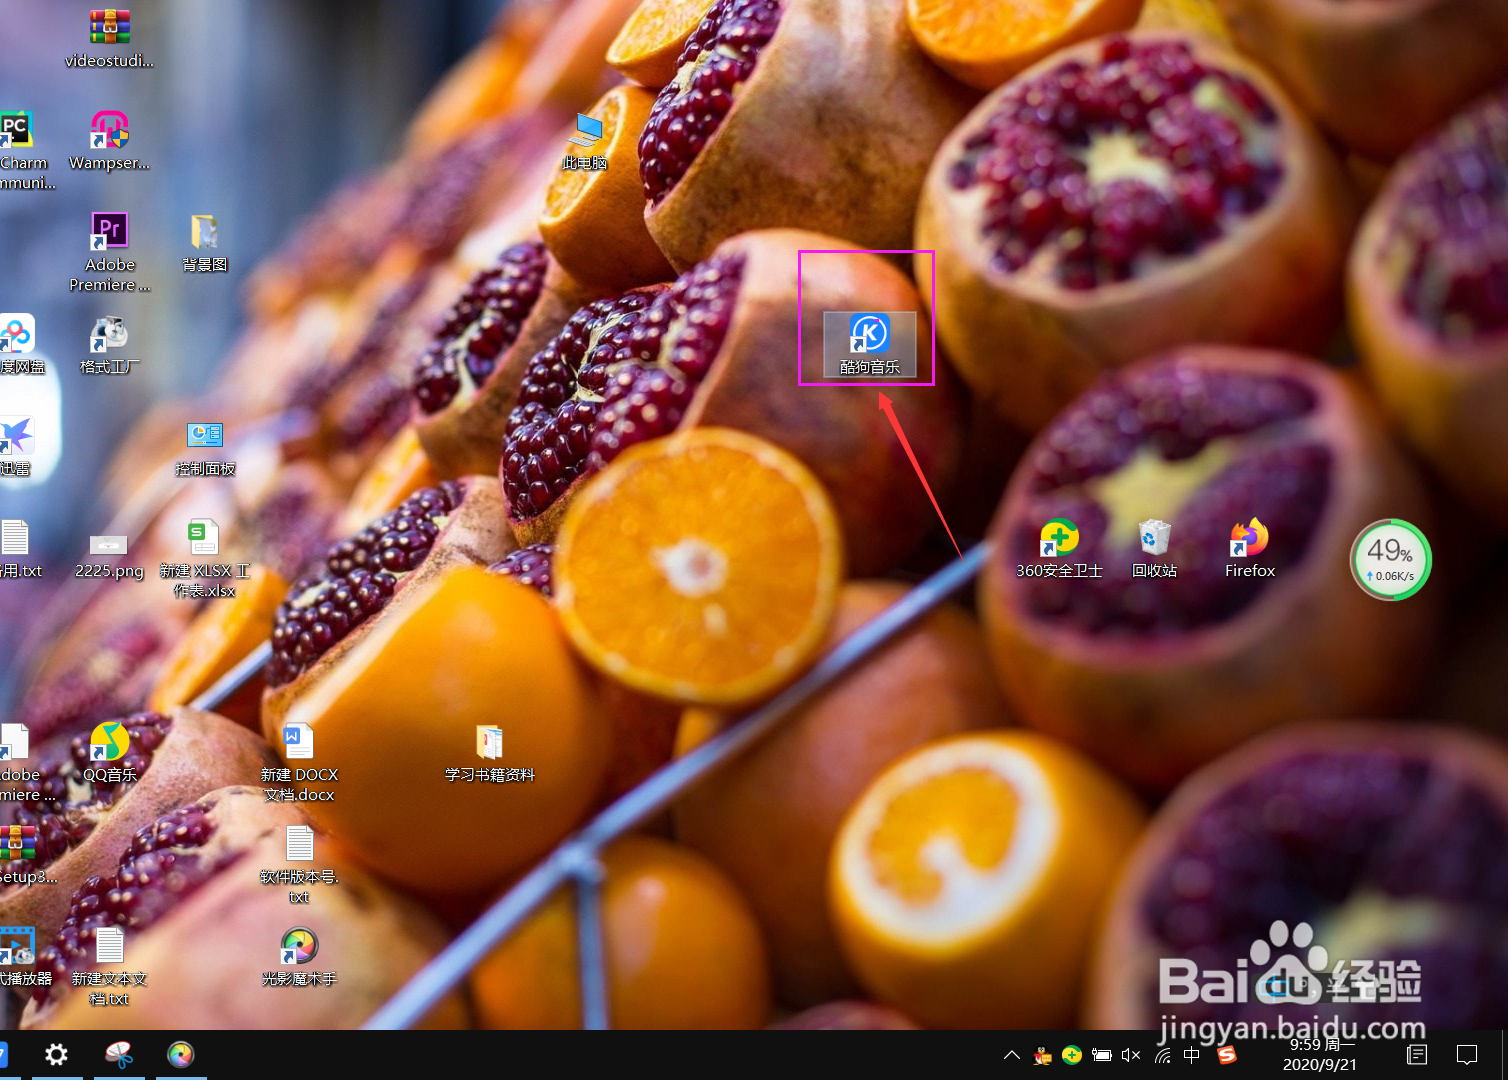This screenshot has width=1508, height=1080.
Task: Click the QQ icon in the system tray
Action: point(1042,1055)
